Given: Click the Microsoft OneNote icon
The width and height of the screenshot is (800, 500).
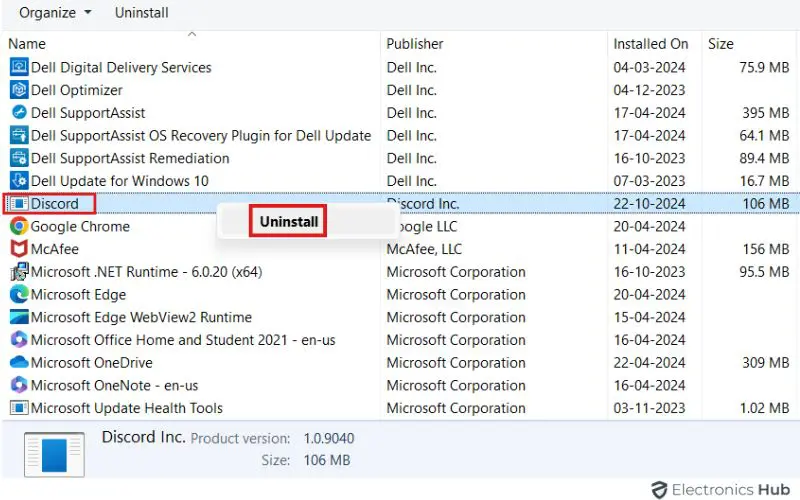Looking at the screenshot, I should coord(19,385).
